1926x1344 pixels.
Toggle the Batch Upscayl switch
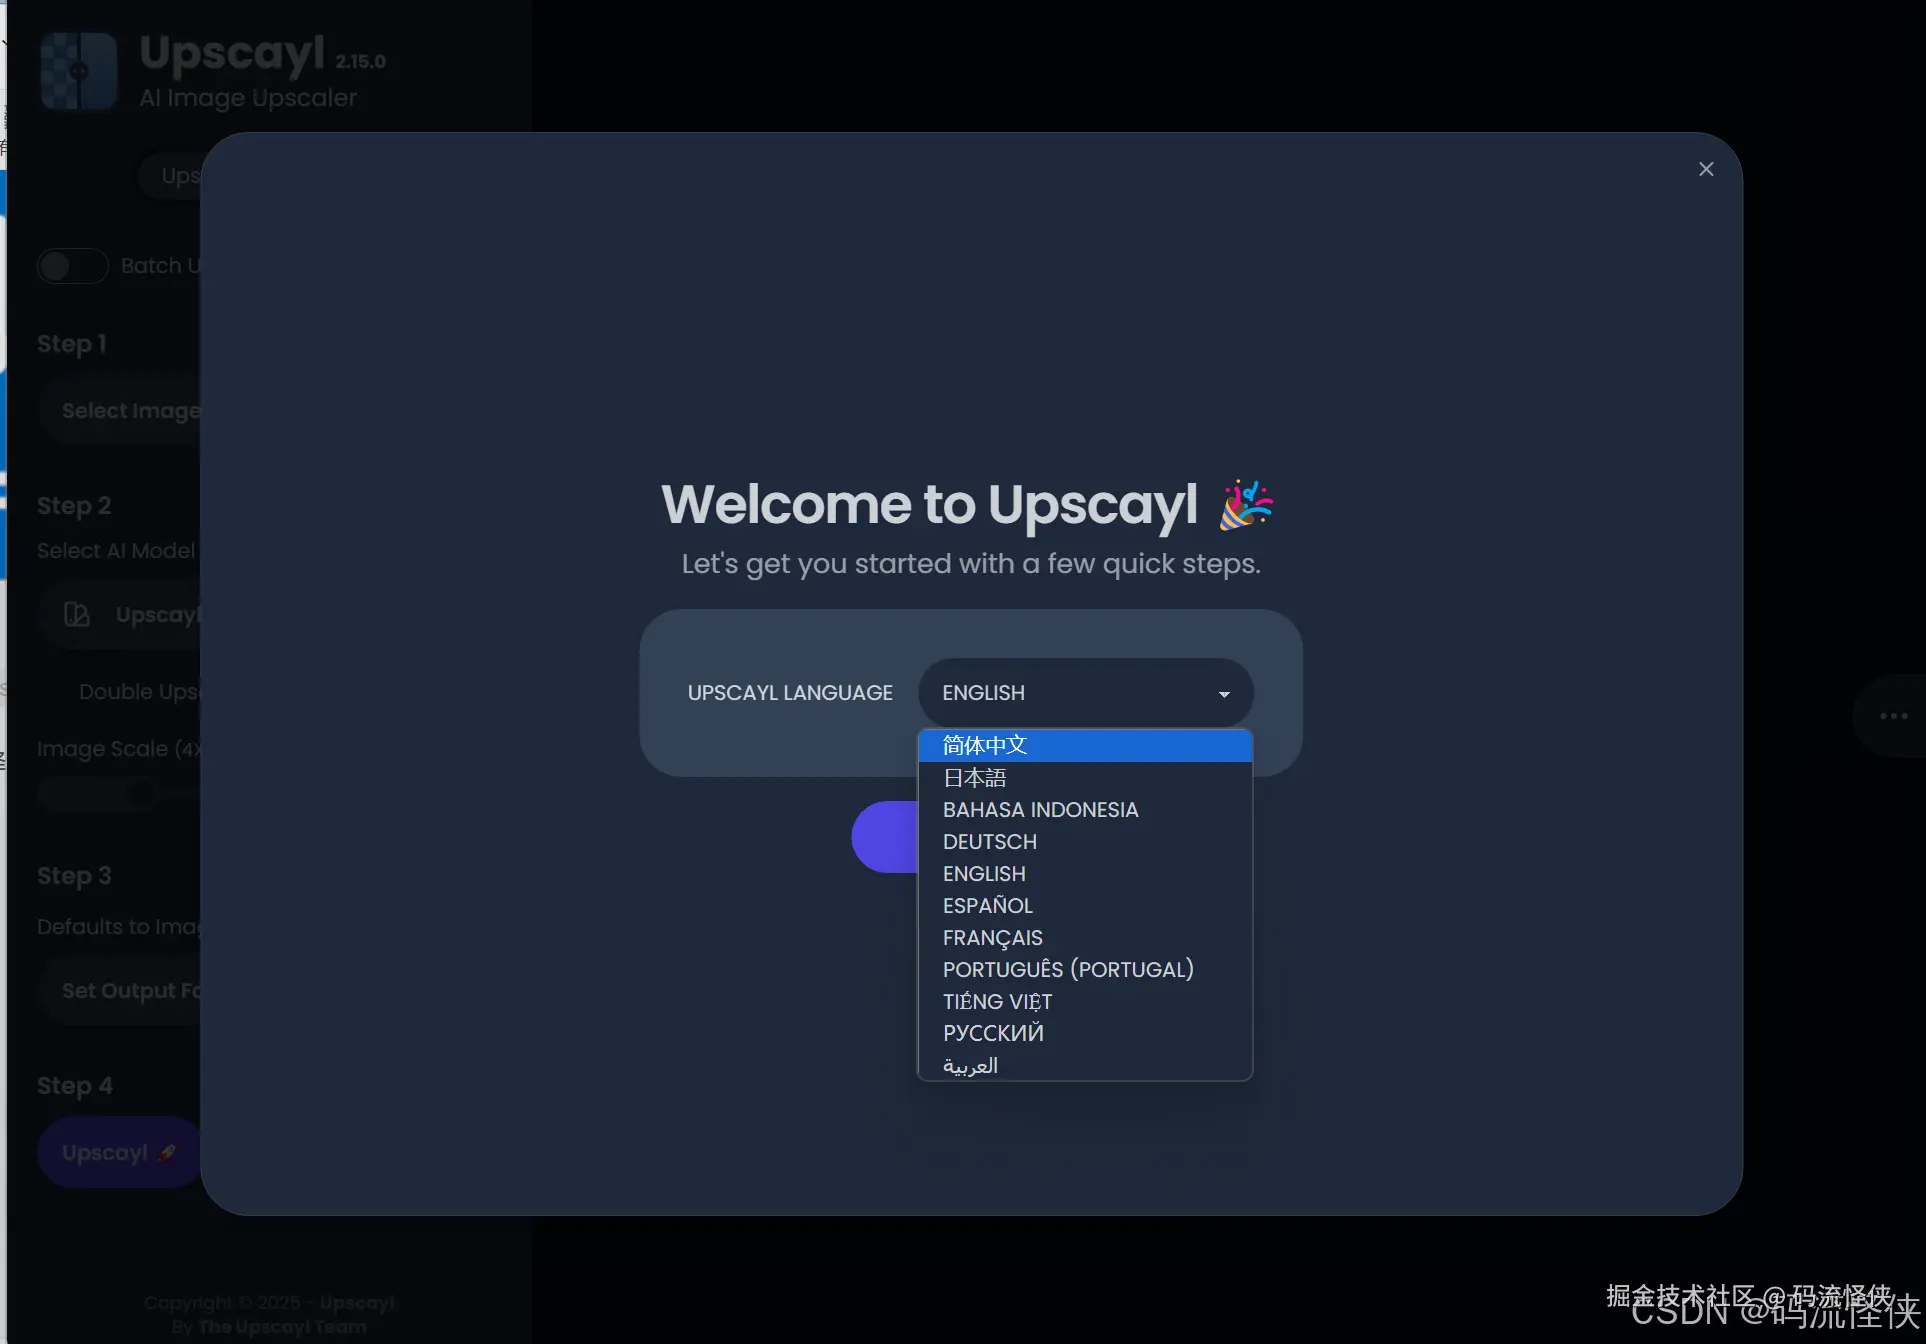pyautogui.click(x=72, y=266)
